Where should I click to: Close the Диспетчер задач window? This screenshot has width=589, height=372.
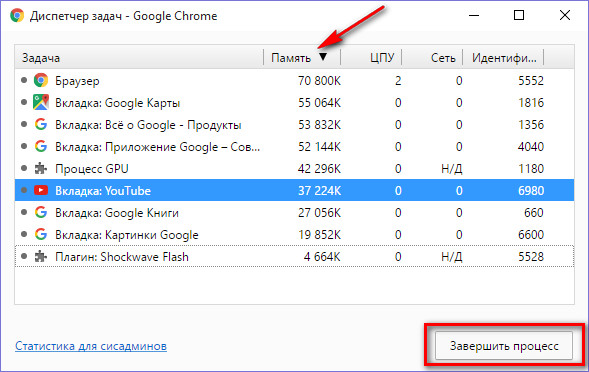click(x=565, y=15)
